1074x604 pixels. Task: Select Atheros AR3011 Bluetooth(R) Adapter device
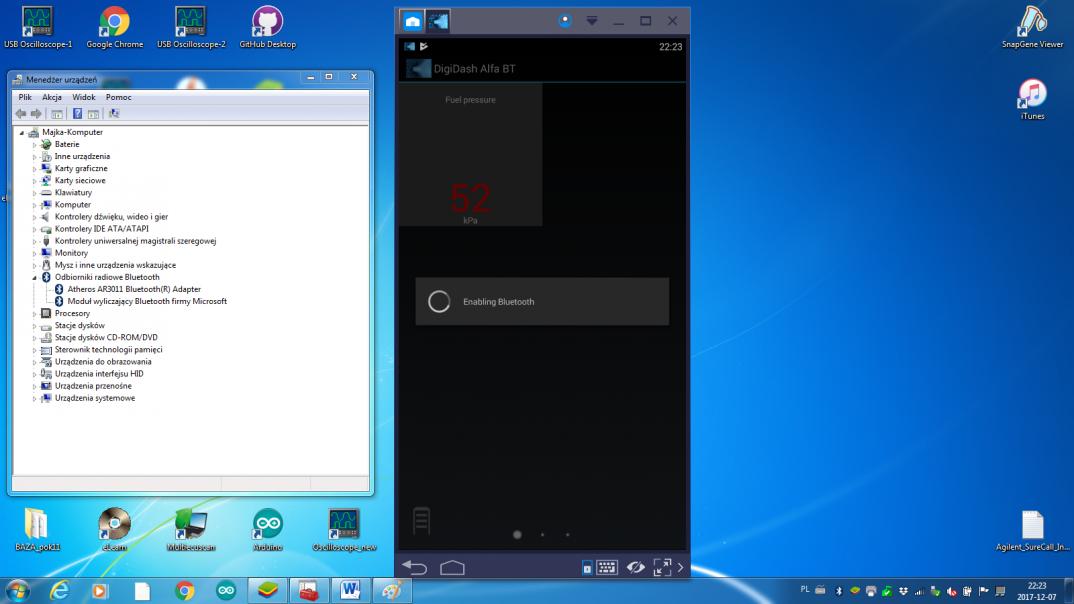134,289
